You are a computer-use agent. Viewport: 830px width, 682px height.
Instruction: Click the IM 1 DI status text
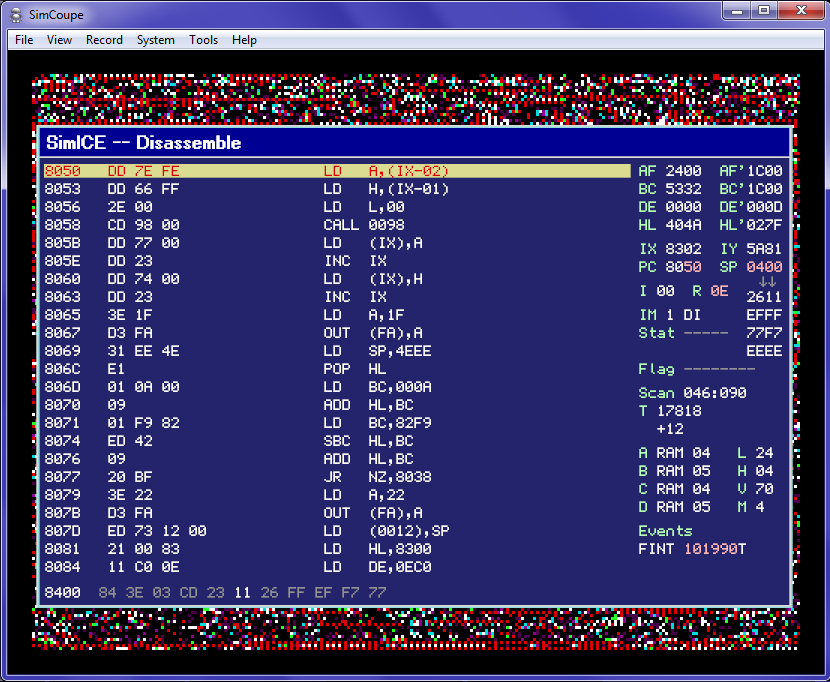point(668,314)
